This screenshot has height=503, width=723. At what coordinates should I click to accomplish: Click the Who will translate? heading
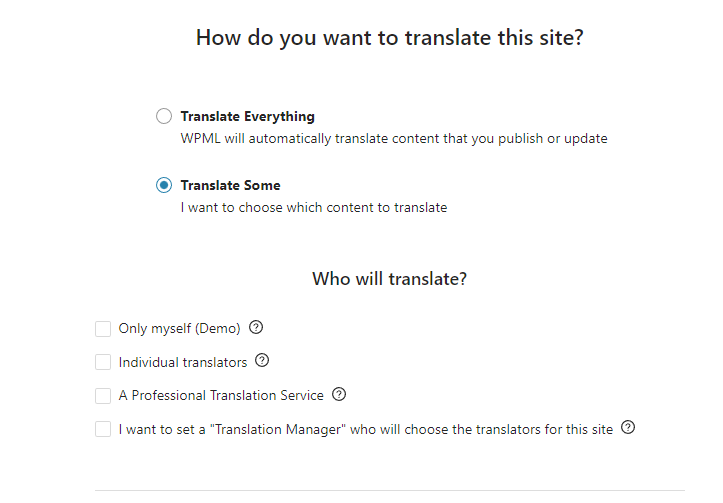coord(390,279)
